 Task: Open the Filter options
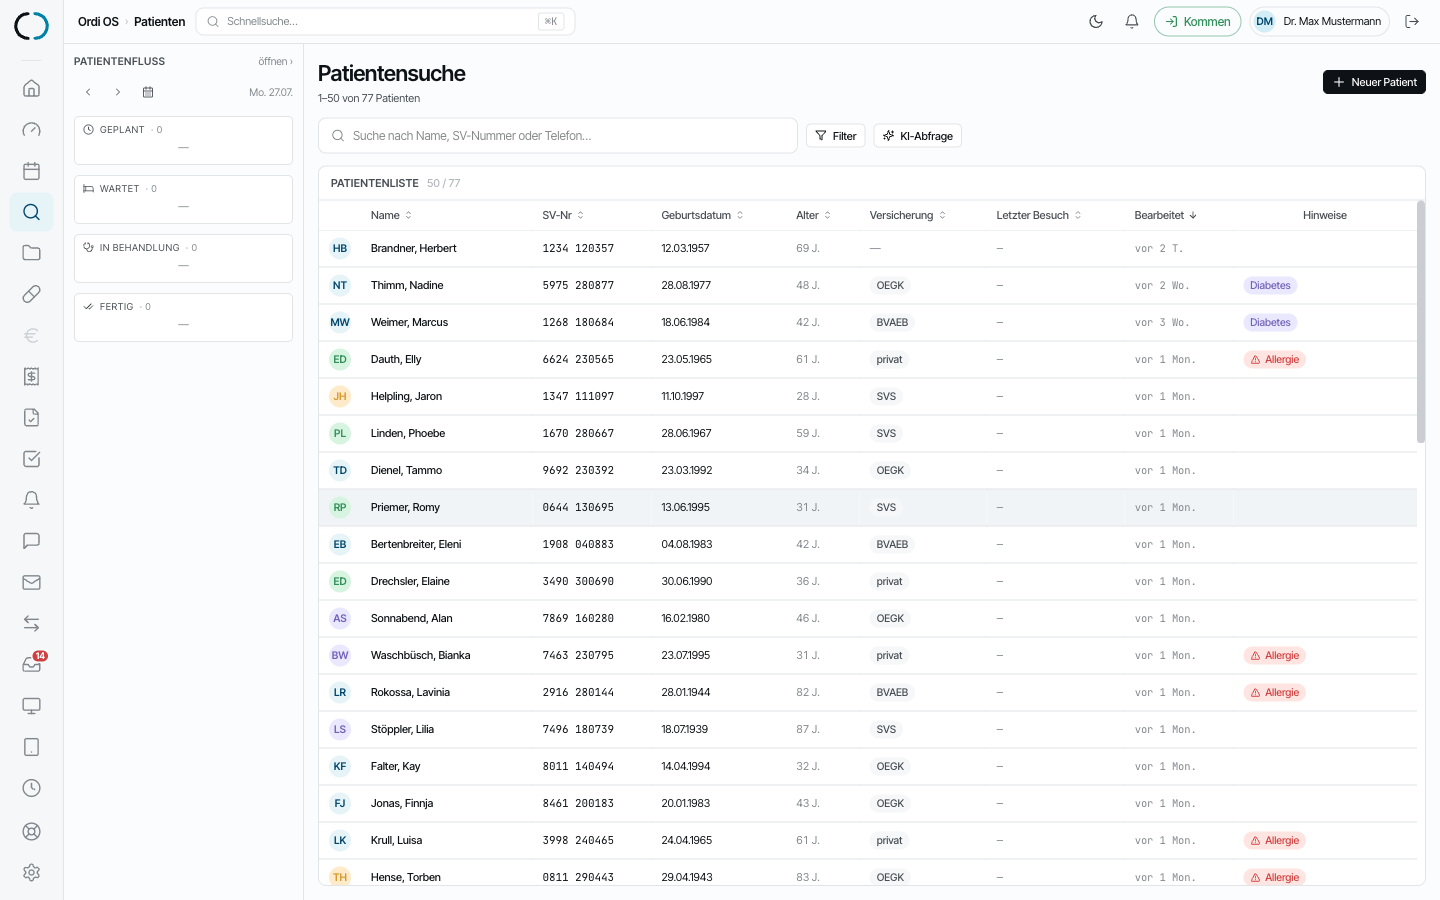[x=836, y=136]
